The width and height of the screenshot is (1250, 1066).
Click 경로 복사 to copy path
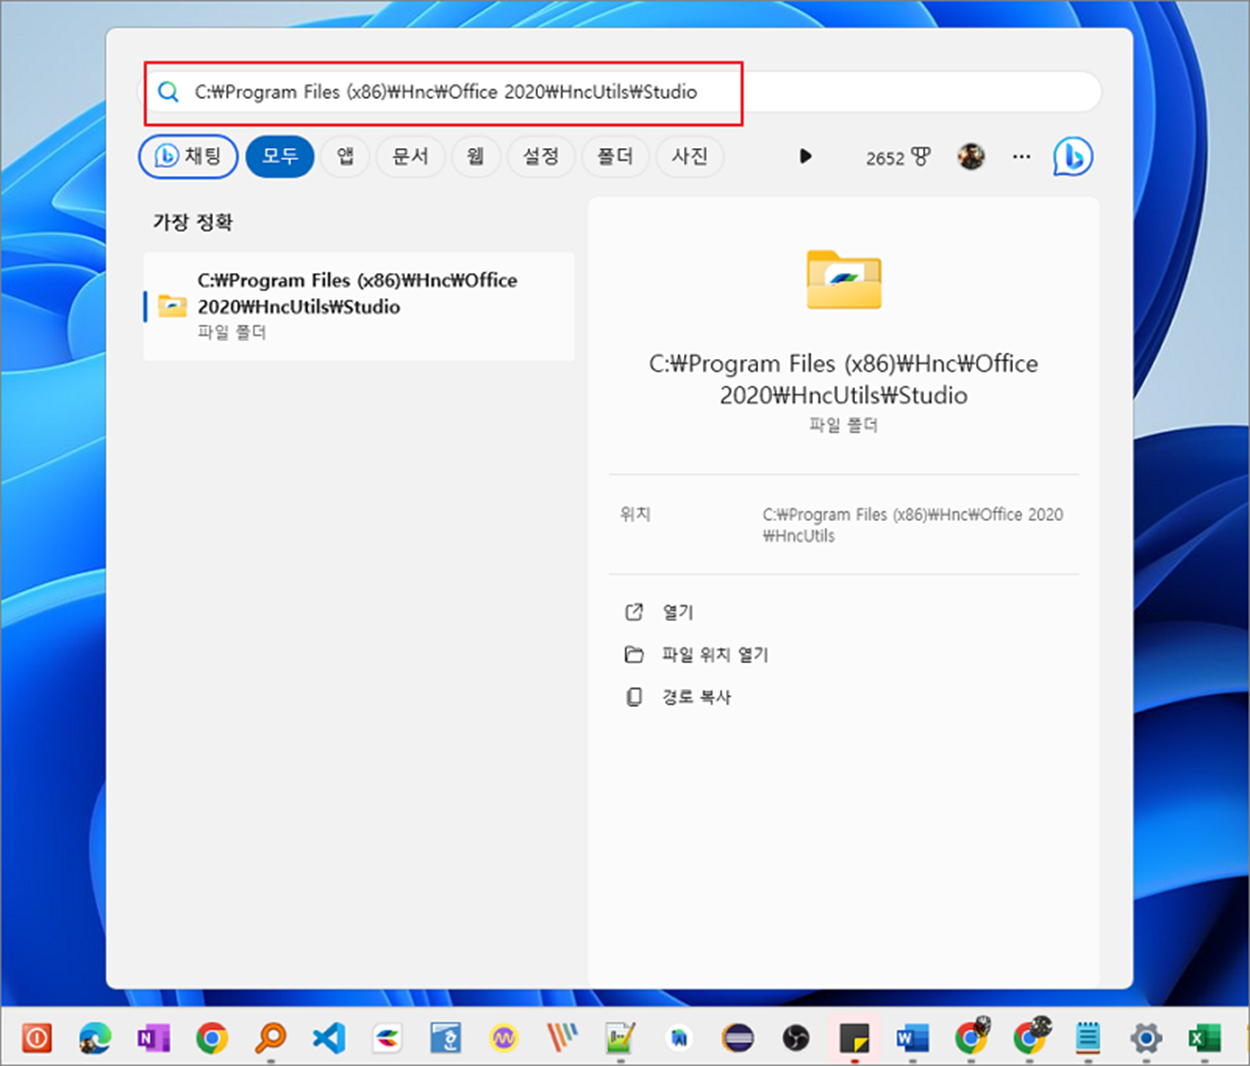[677, 697]
